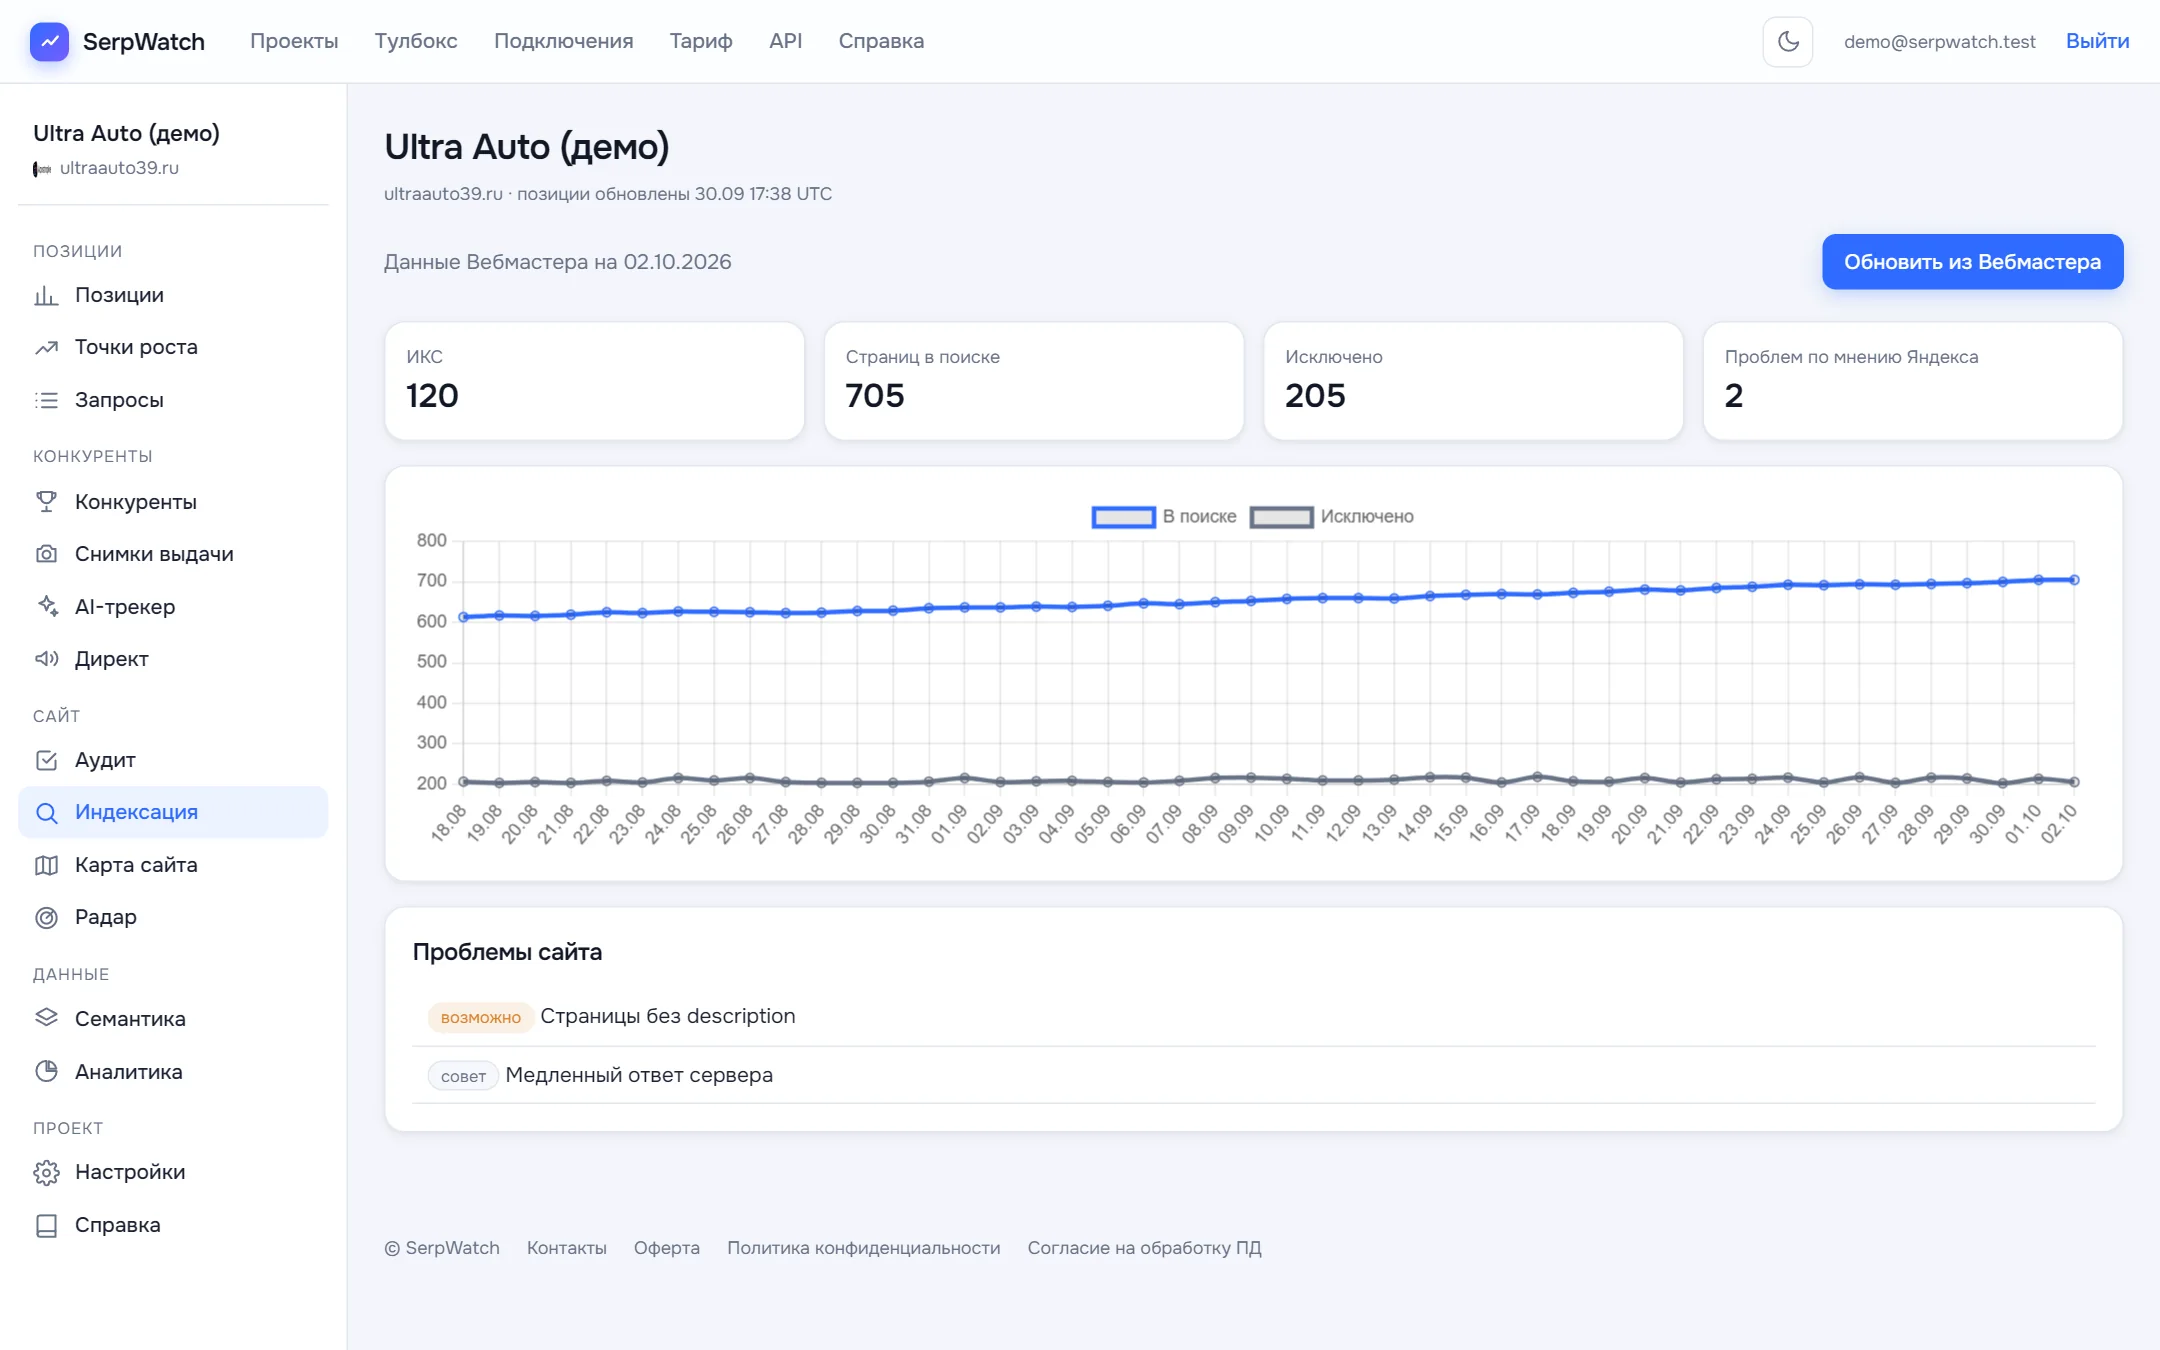Click the Исключено 205 card

[1473, 381]
